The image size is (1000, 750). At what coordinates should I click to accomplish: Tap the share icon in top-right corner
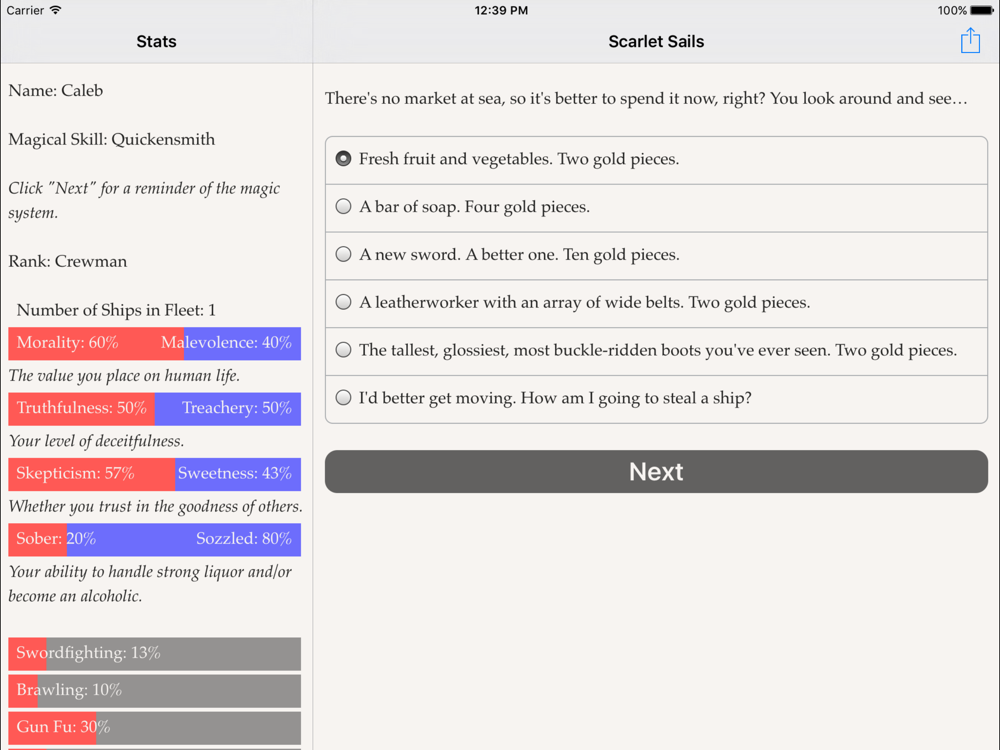click(x=970, y=41)
